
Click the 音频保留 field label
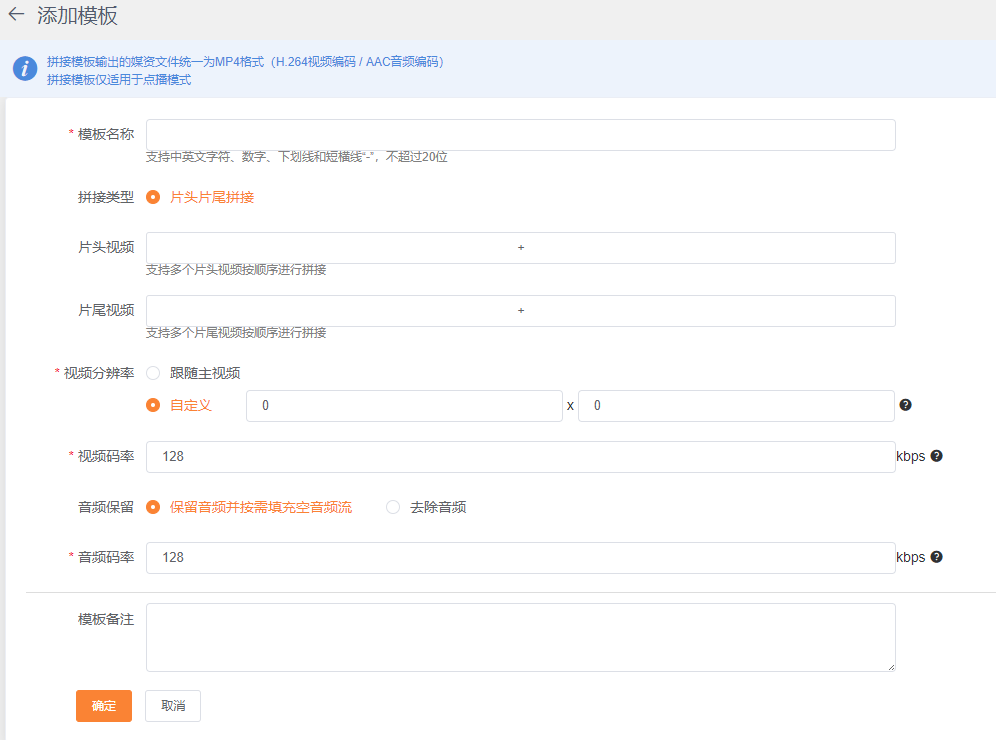click(x=106, y=507)
